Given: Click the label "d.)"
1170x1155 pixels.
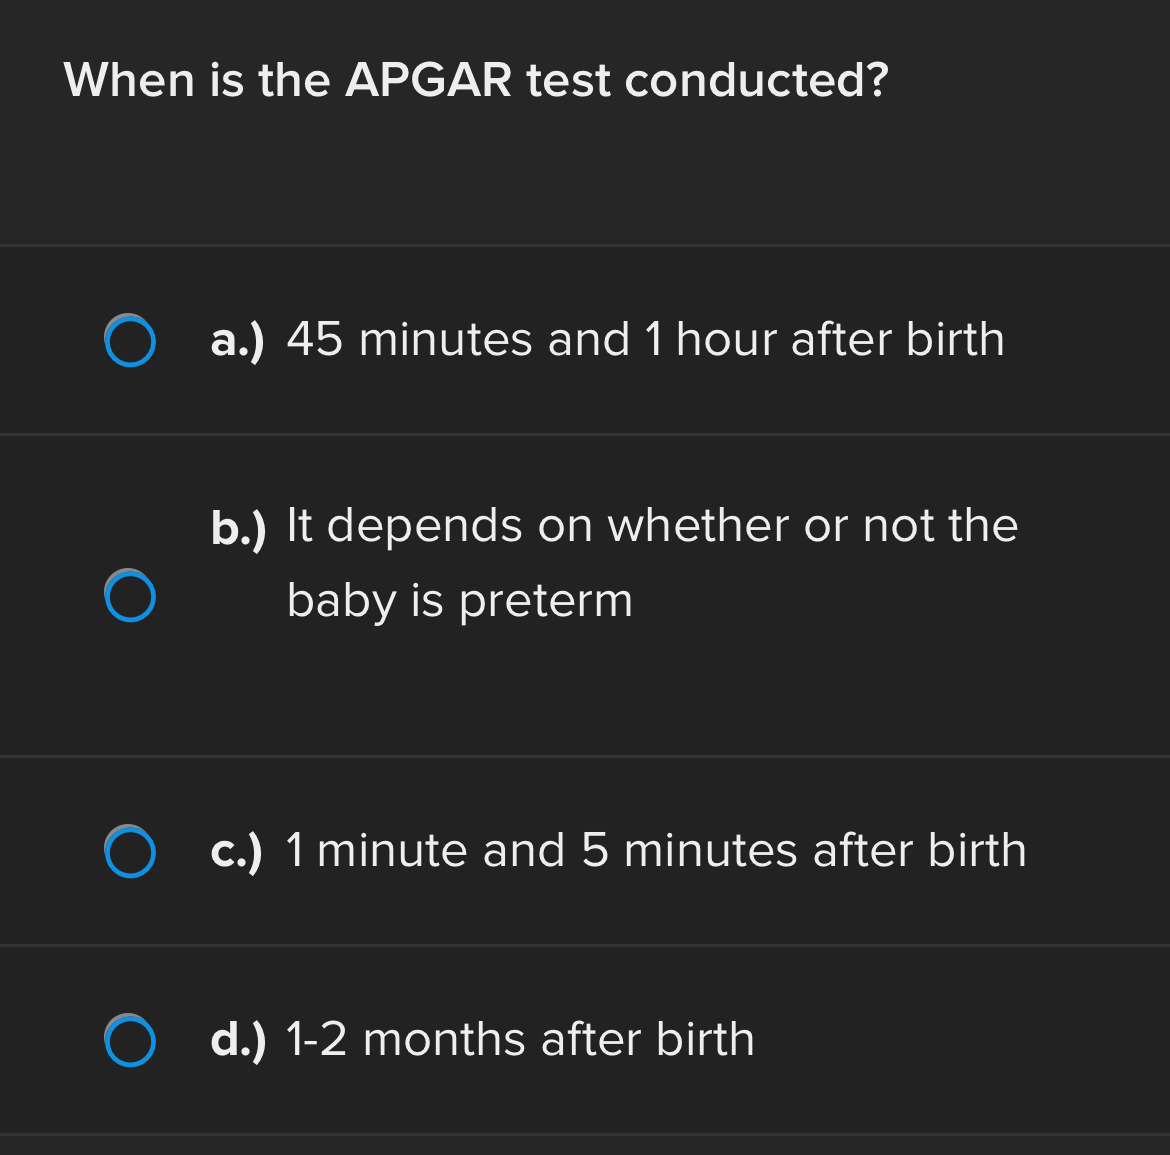Looking at the screenshot, I should (x=238, y=1040).
